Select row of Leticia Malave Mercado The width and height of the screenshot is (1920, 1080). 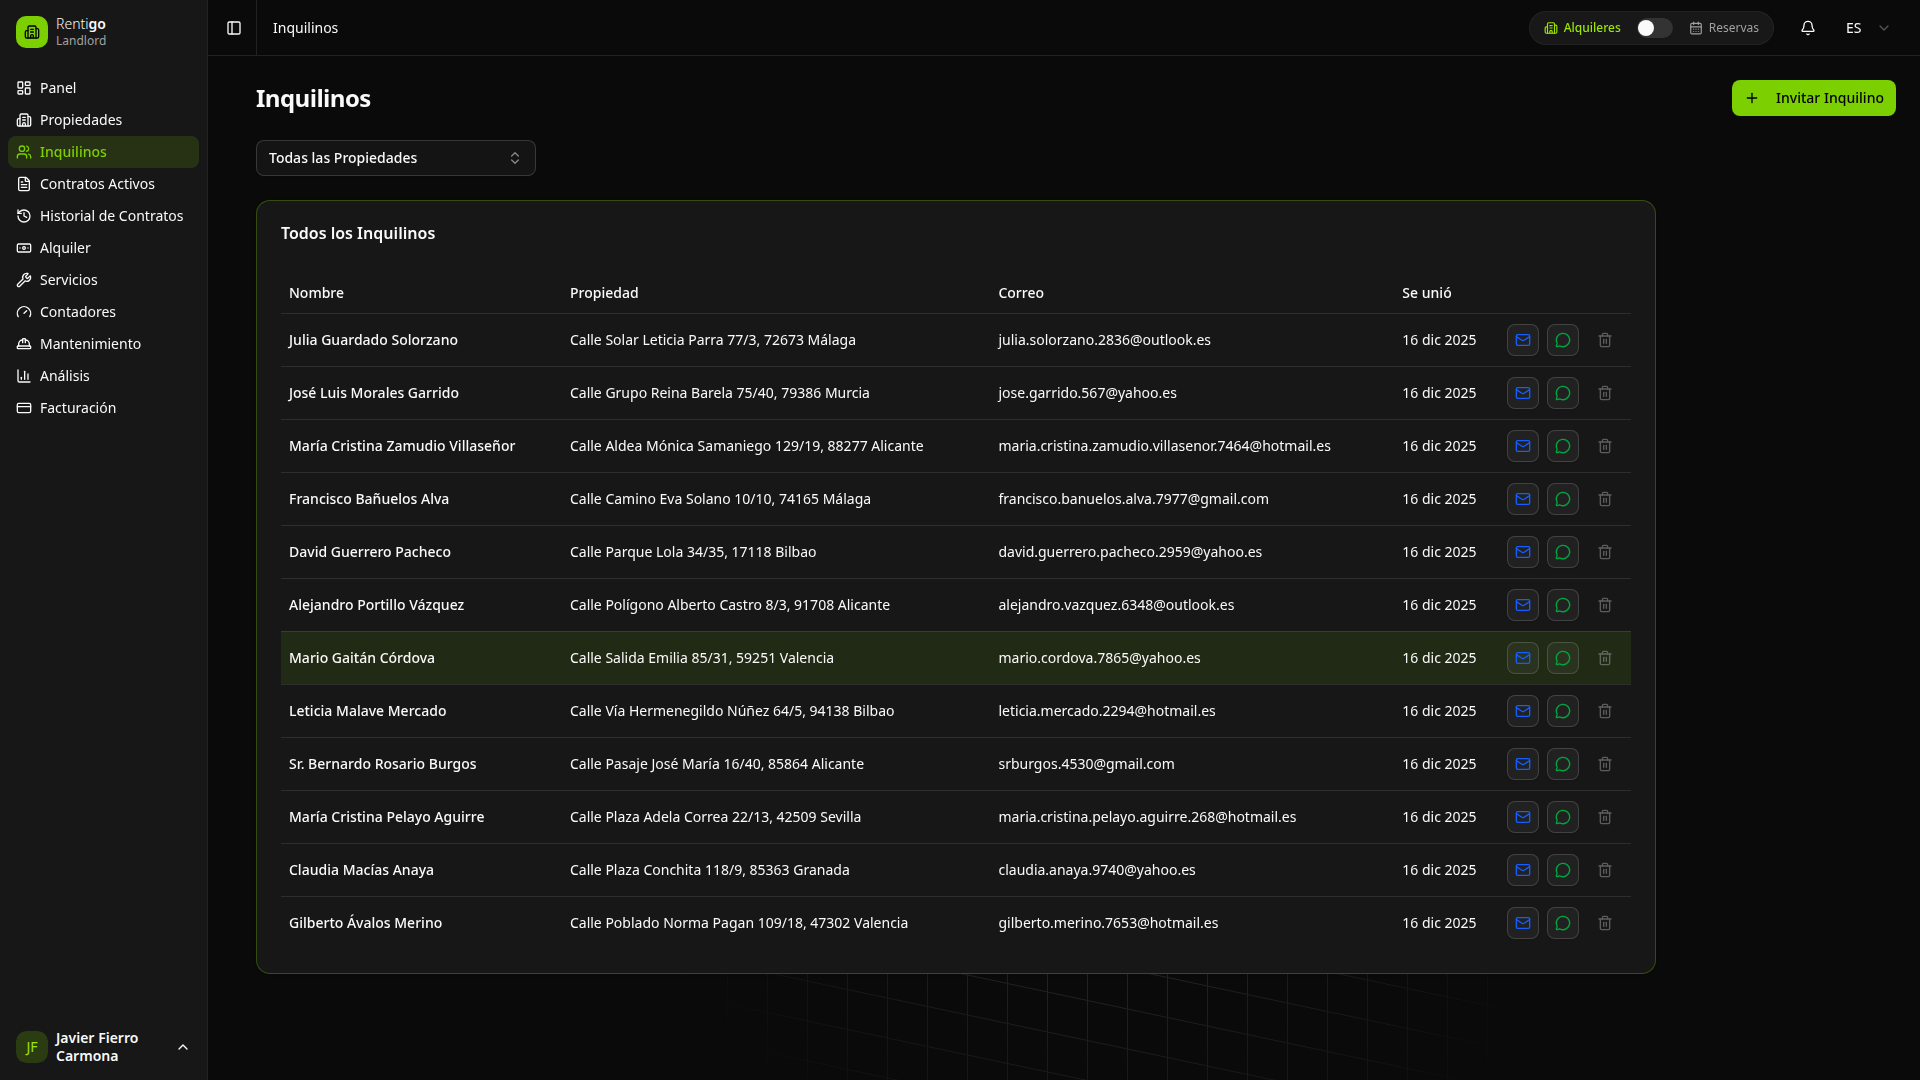point(367,711)
